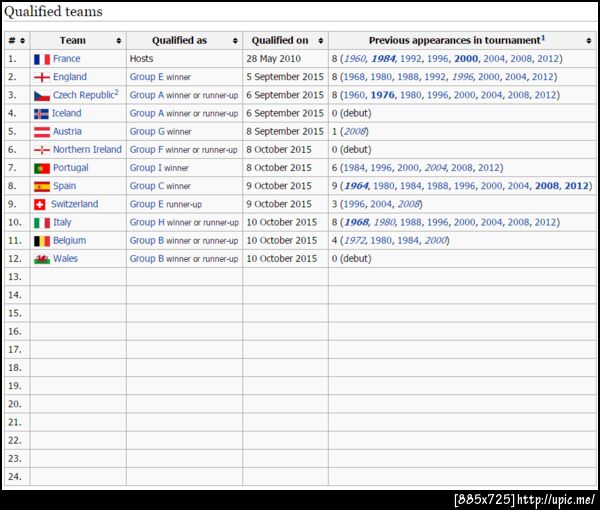
Task: Select the Hosts cell in France row
Action: coord(184,59)
